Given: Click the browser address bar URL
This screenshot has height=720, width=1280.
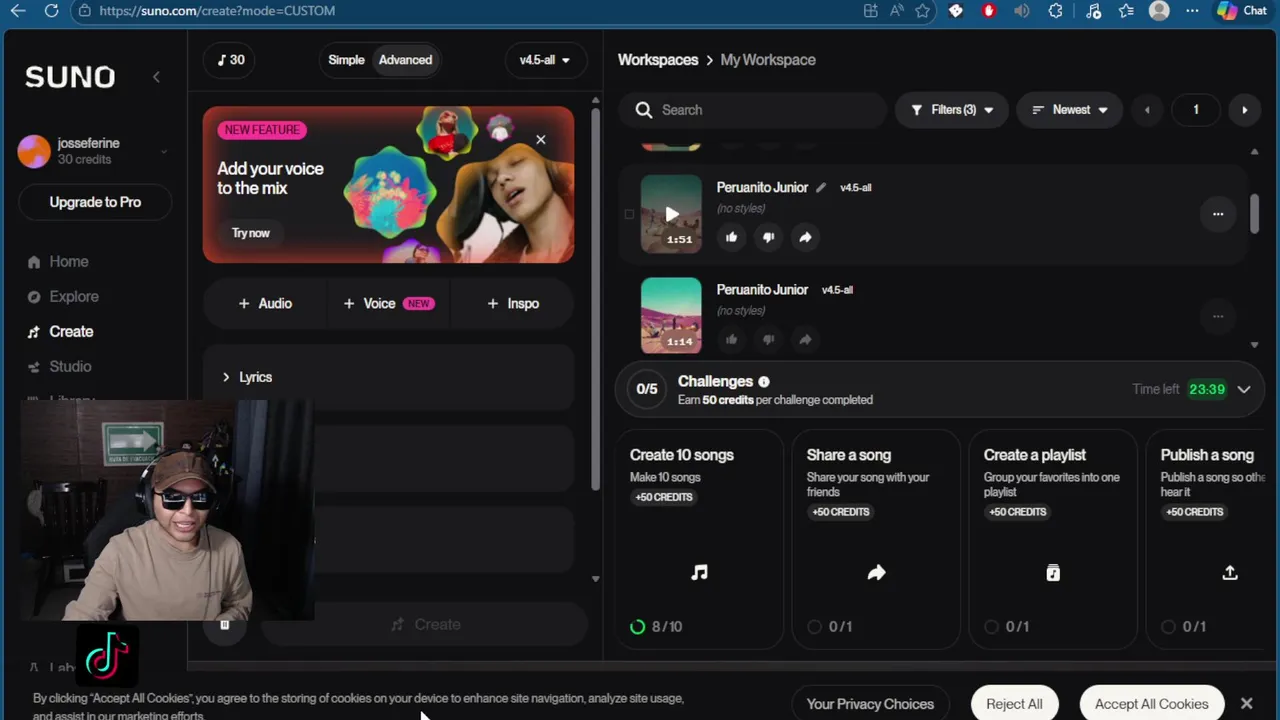Looking at the screenshot, I should pos(217,11).
